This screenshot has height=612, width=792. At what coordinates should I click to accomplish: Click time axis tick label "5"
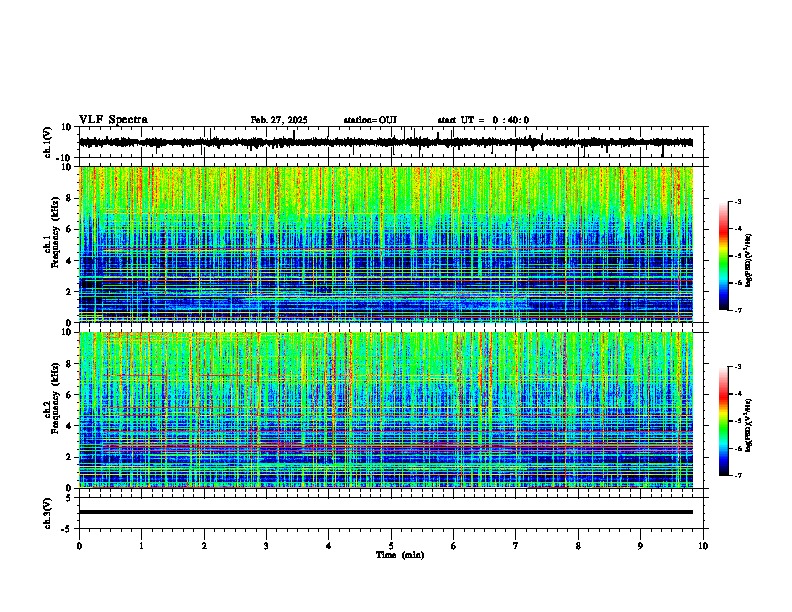[391, 546]
